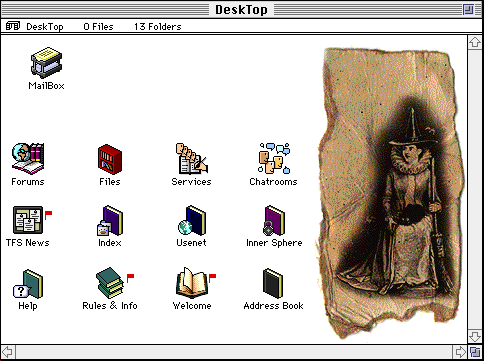Click the zoom box in the title bar
This screenshot has width=484, height=361.
(468, 10)
